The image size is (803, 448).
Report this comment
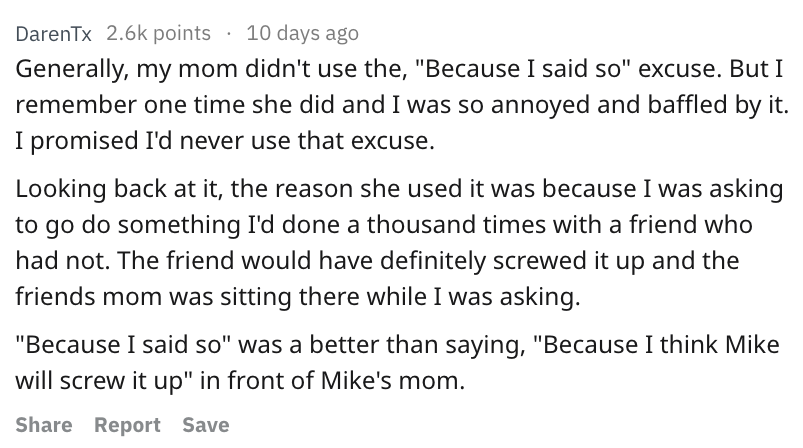pyautogui.click(x=128, y=425)
